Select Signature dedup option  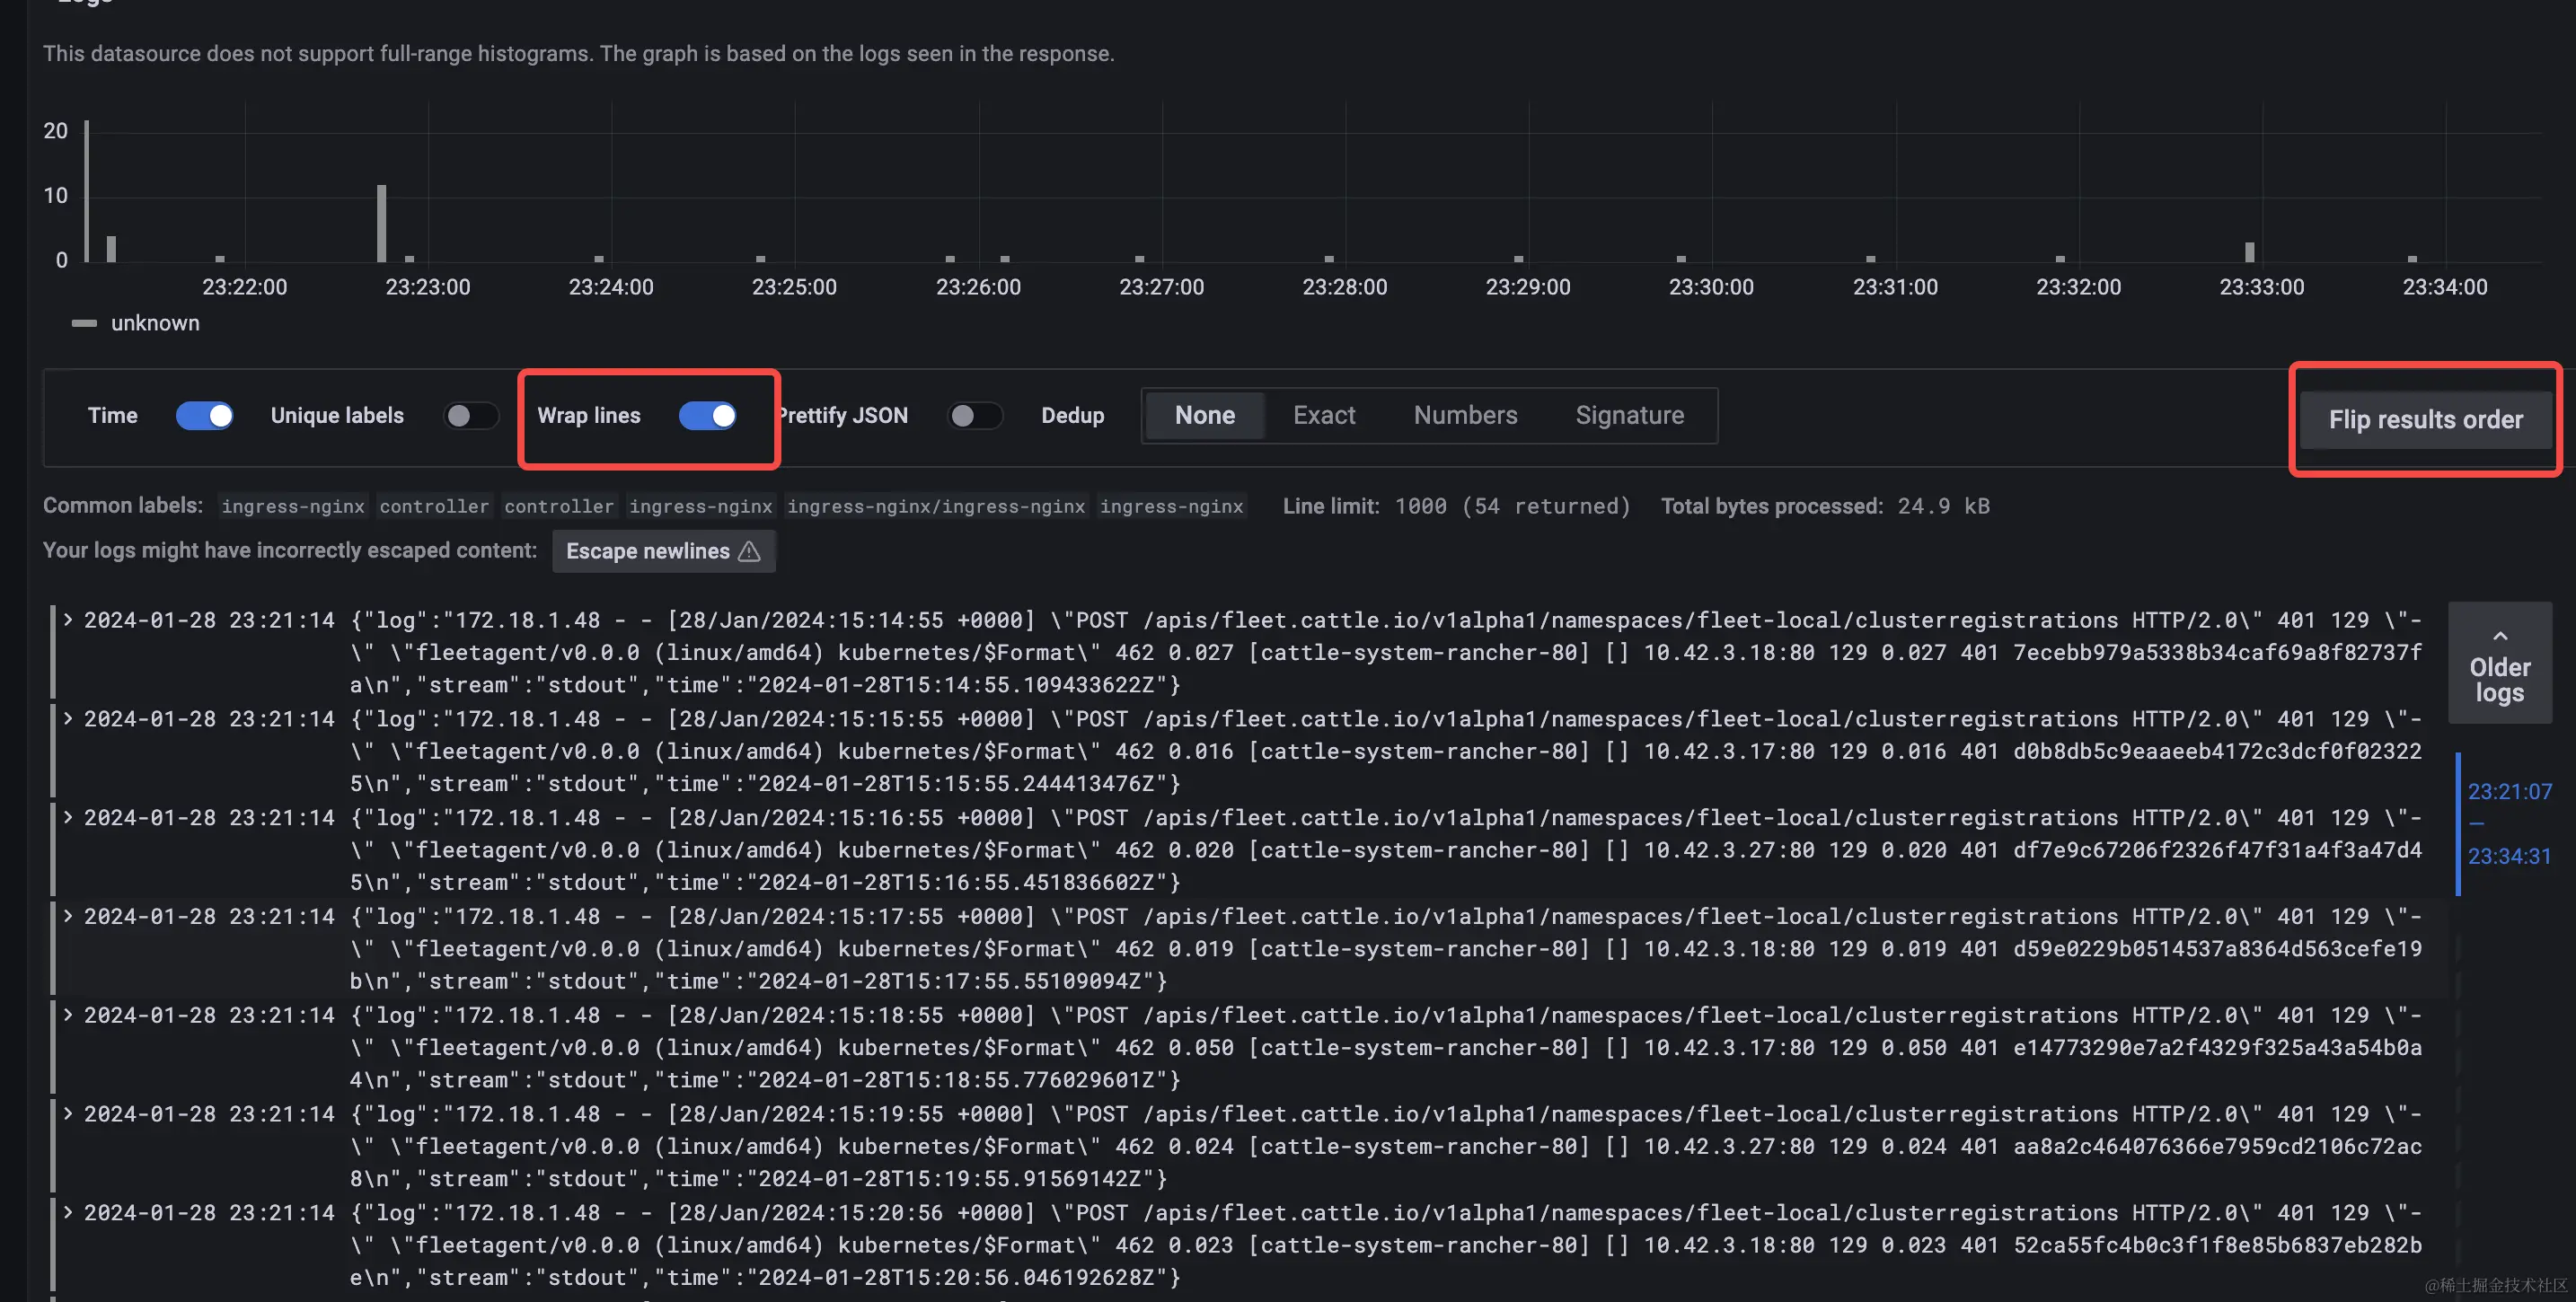click(1629, 415)
